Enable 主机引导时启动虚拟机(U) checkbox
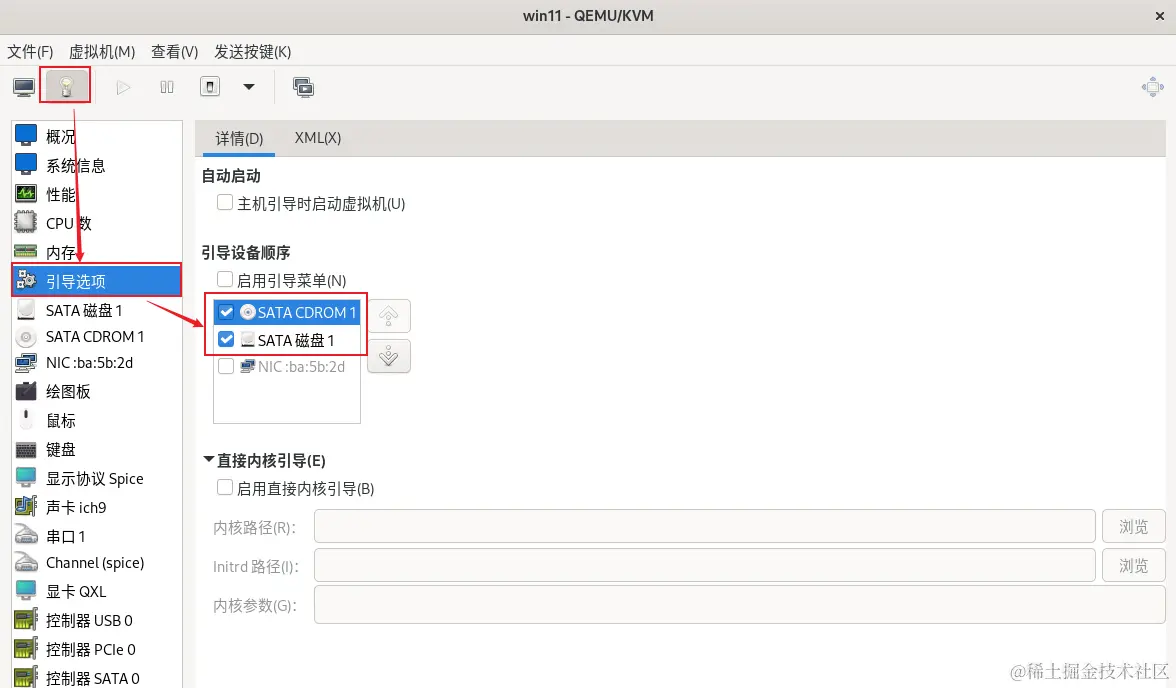The width and height of the screenshot is (1176, 688). tap(224, 203)
